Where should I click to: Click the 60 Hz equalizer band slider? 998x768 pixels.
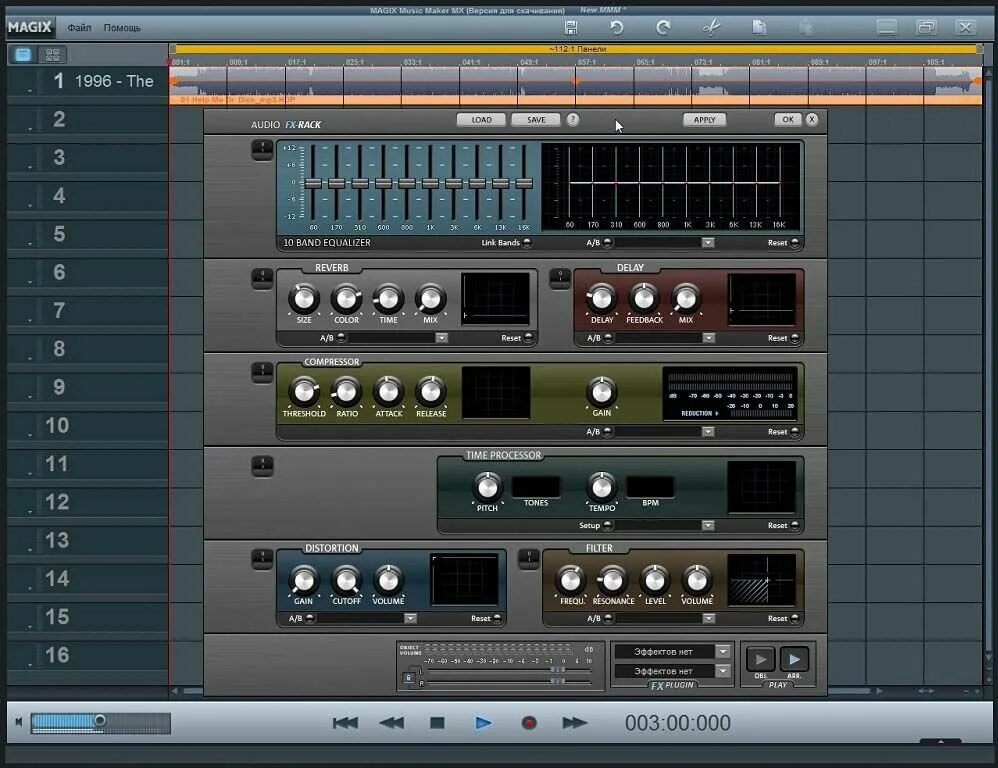pos(313,183)
